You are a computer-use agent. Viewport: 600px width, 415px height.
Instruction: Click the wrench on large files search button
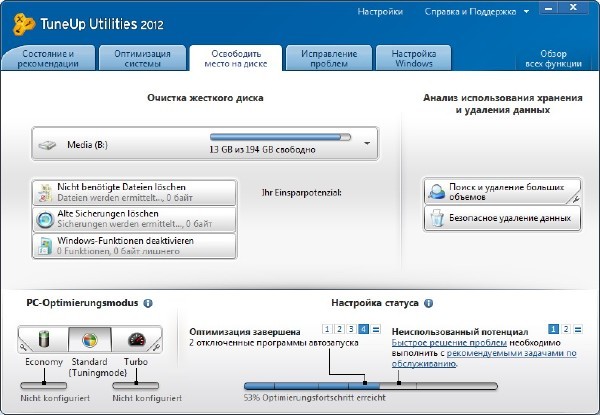(x=576, y=199)
